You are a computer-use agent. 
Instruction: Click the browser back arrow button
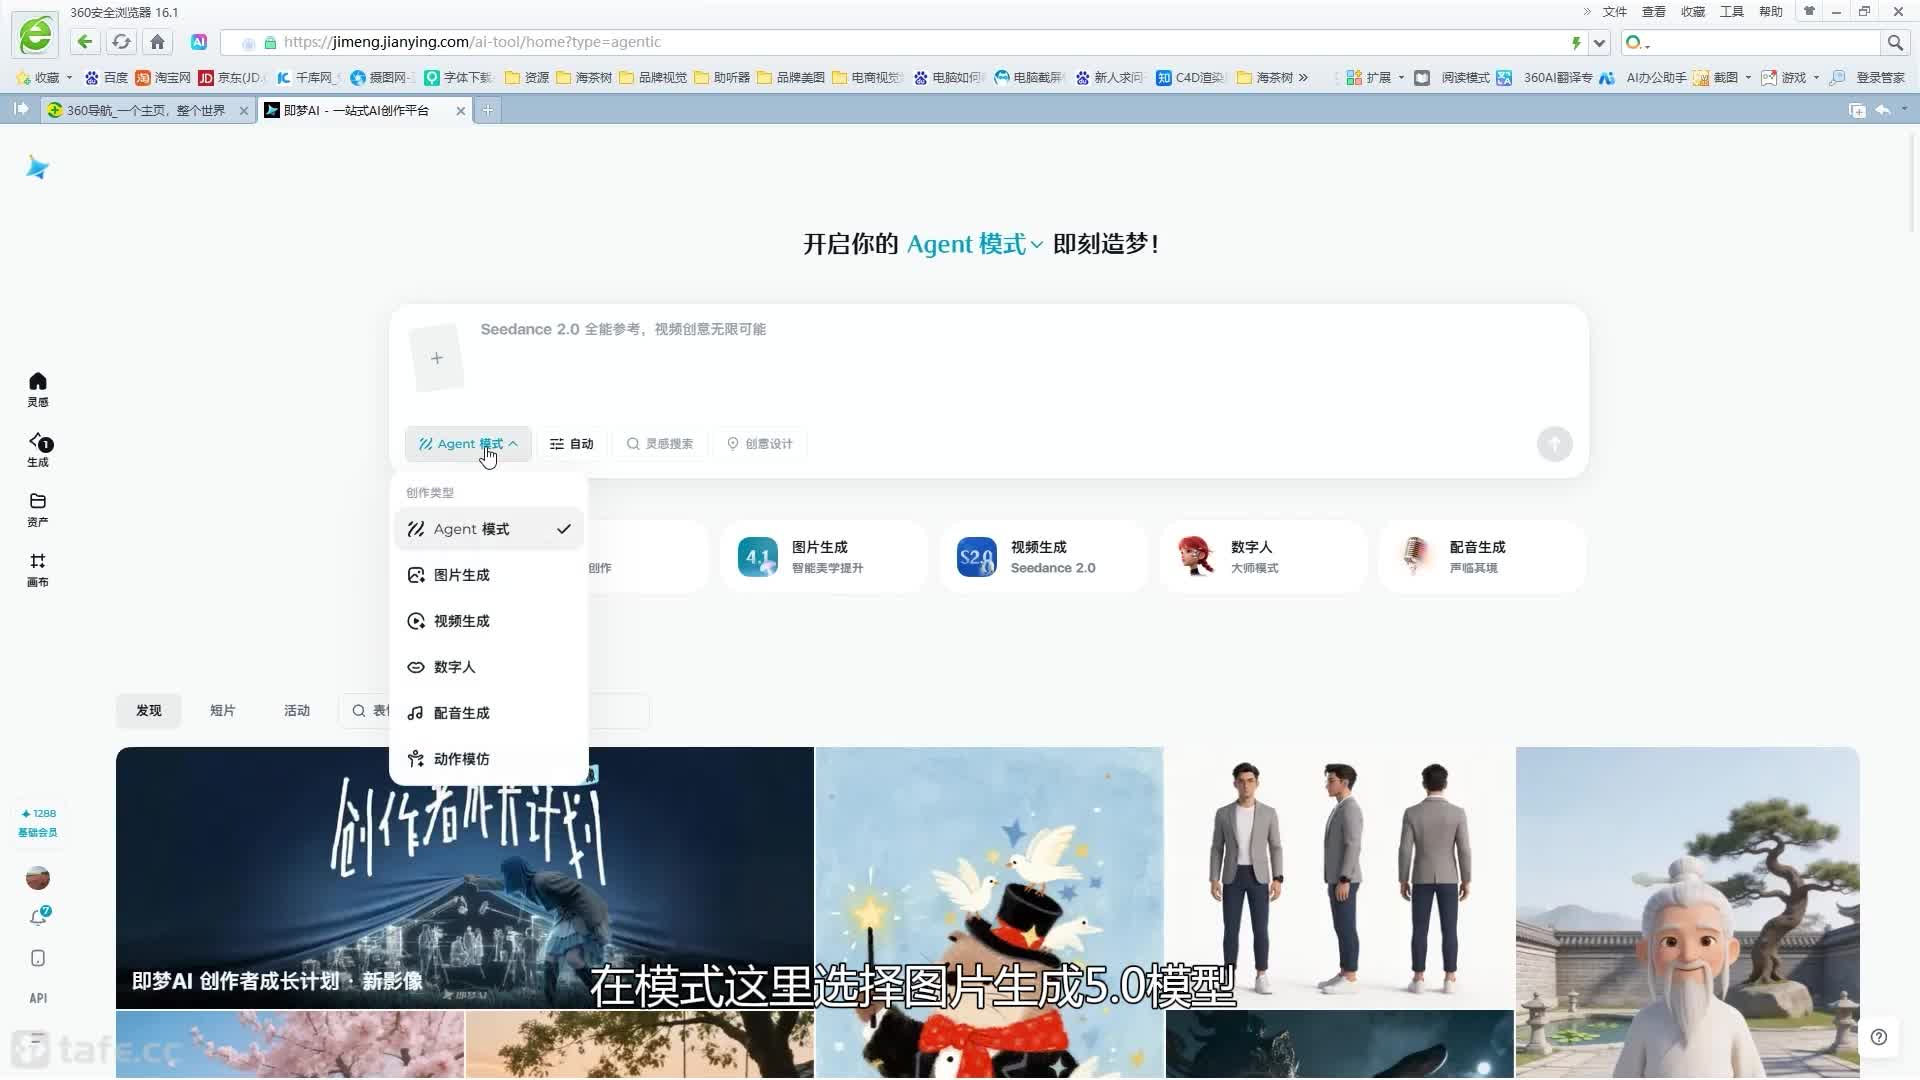[x=85, y=42]
